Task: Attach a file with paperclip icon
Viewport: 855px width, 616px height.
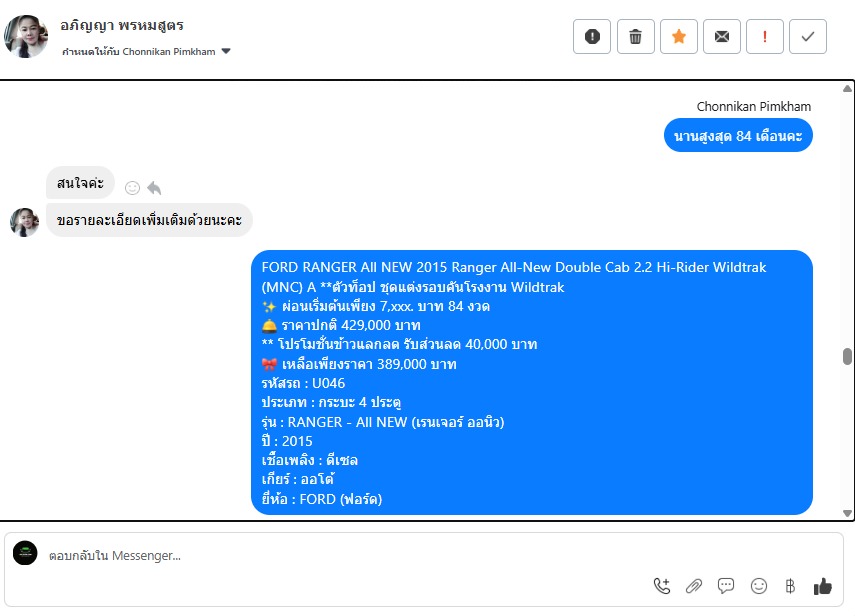Action: pyautogui.click(x=694, y=586)
